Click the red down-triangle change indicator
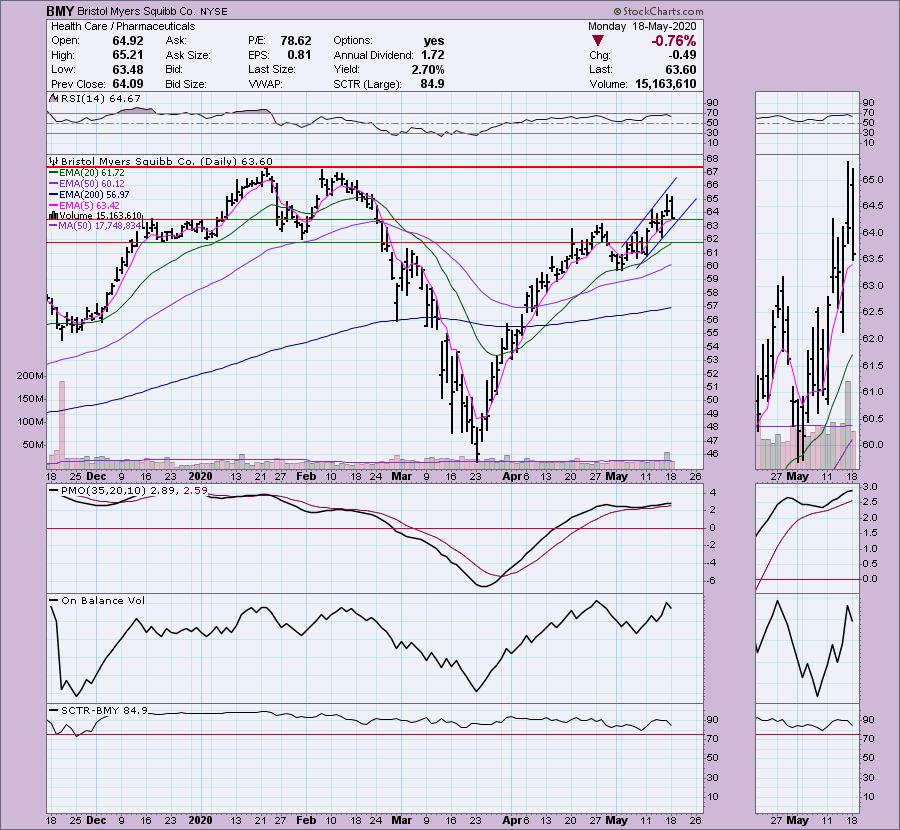The width and height of the screenshot is (900, 830). [x=598, y=41]
